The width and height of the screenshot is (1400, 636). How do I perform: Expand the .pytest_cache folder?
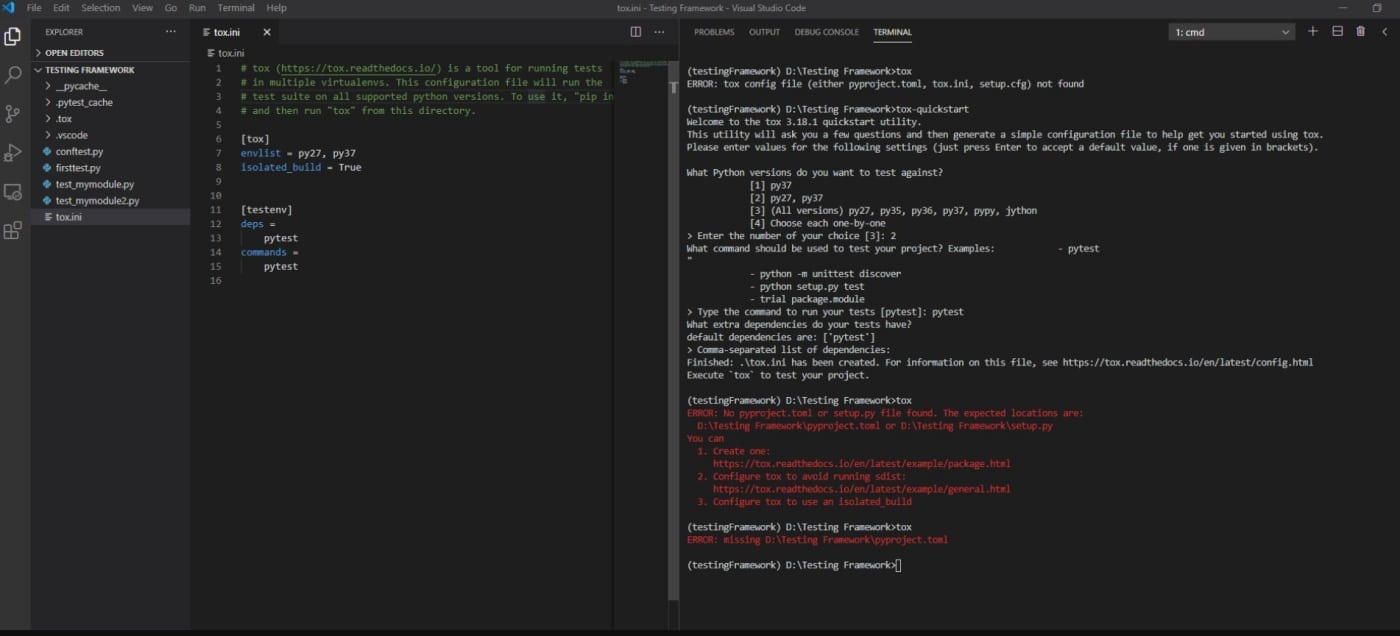click(110, 102)
